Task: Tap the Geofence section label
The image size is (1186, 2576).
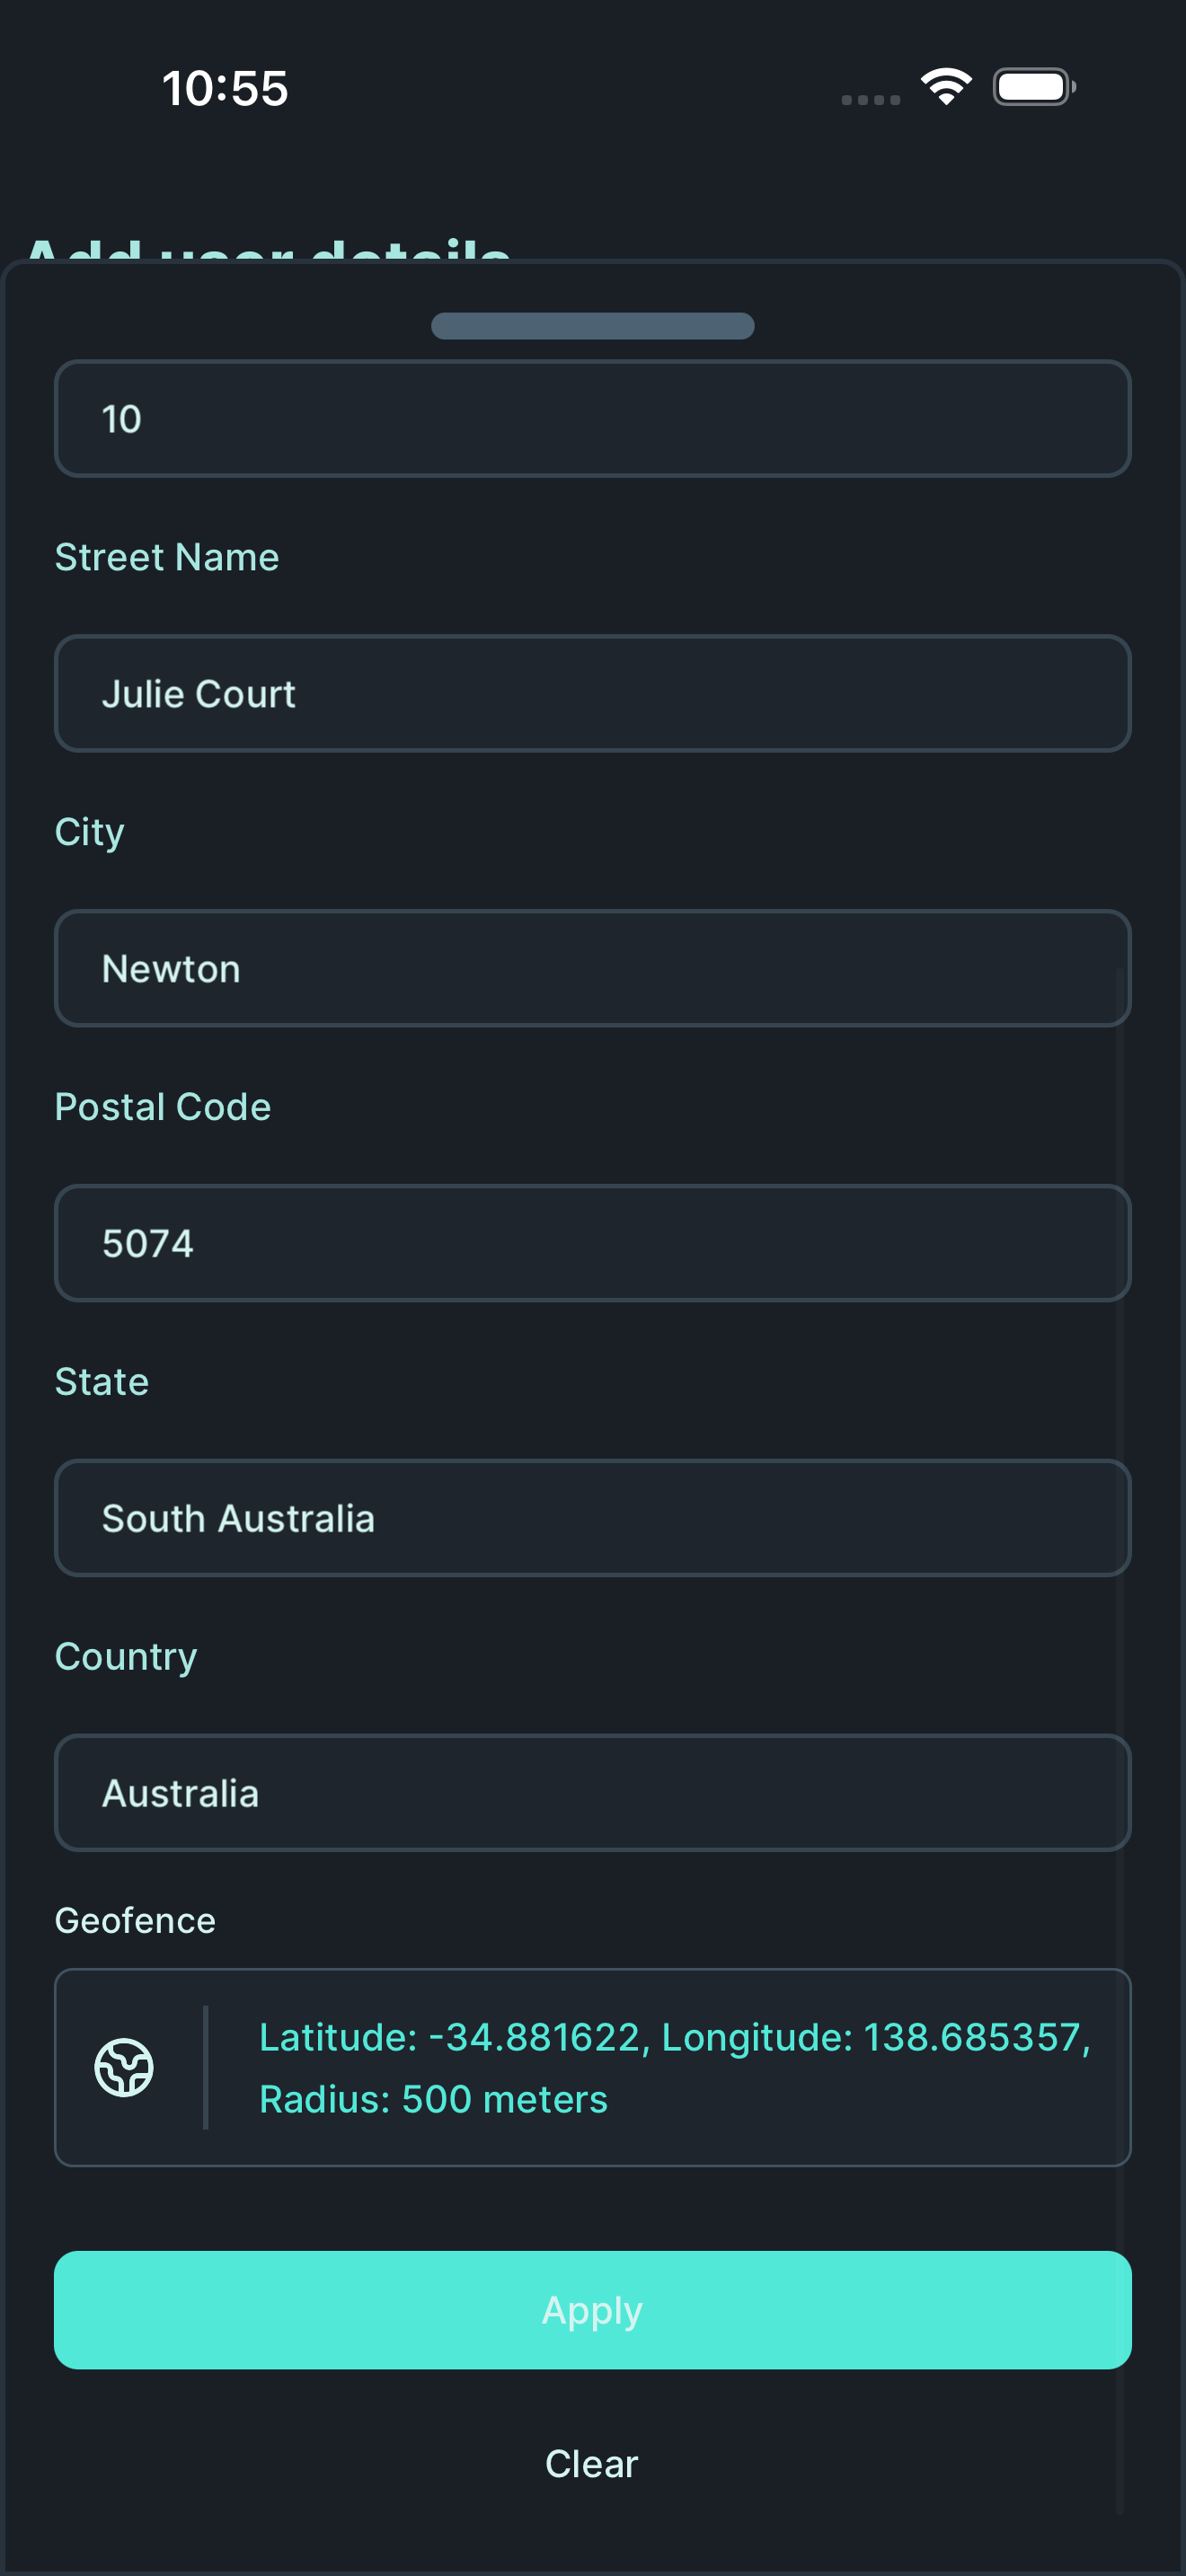Action: click(x=136, y=1920)
